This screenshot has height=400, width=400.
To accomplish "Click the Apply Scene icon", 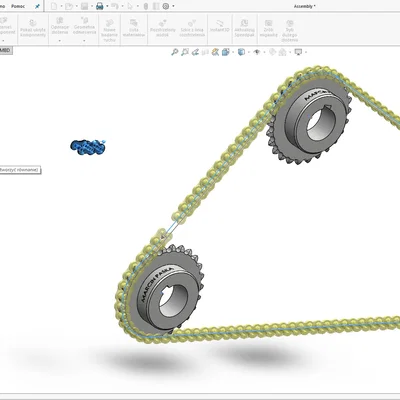I will 282,52.
